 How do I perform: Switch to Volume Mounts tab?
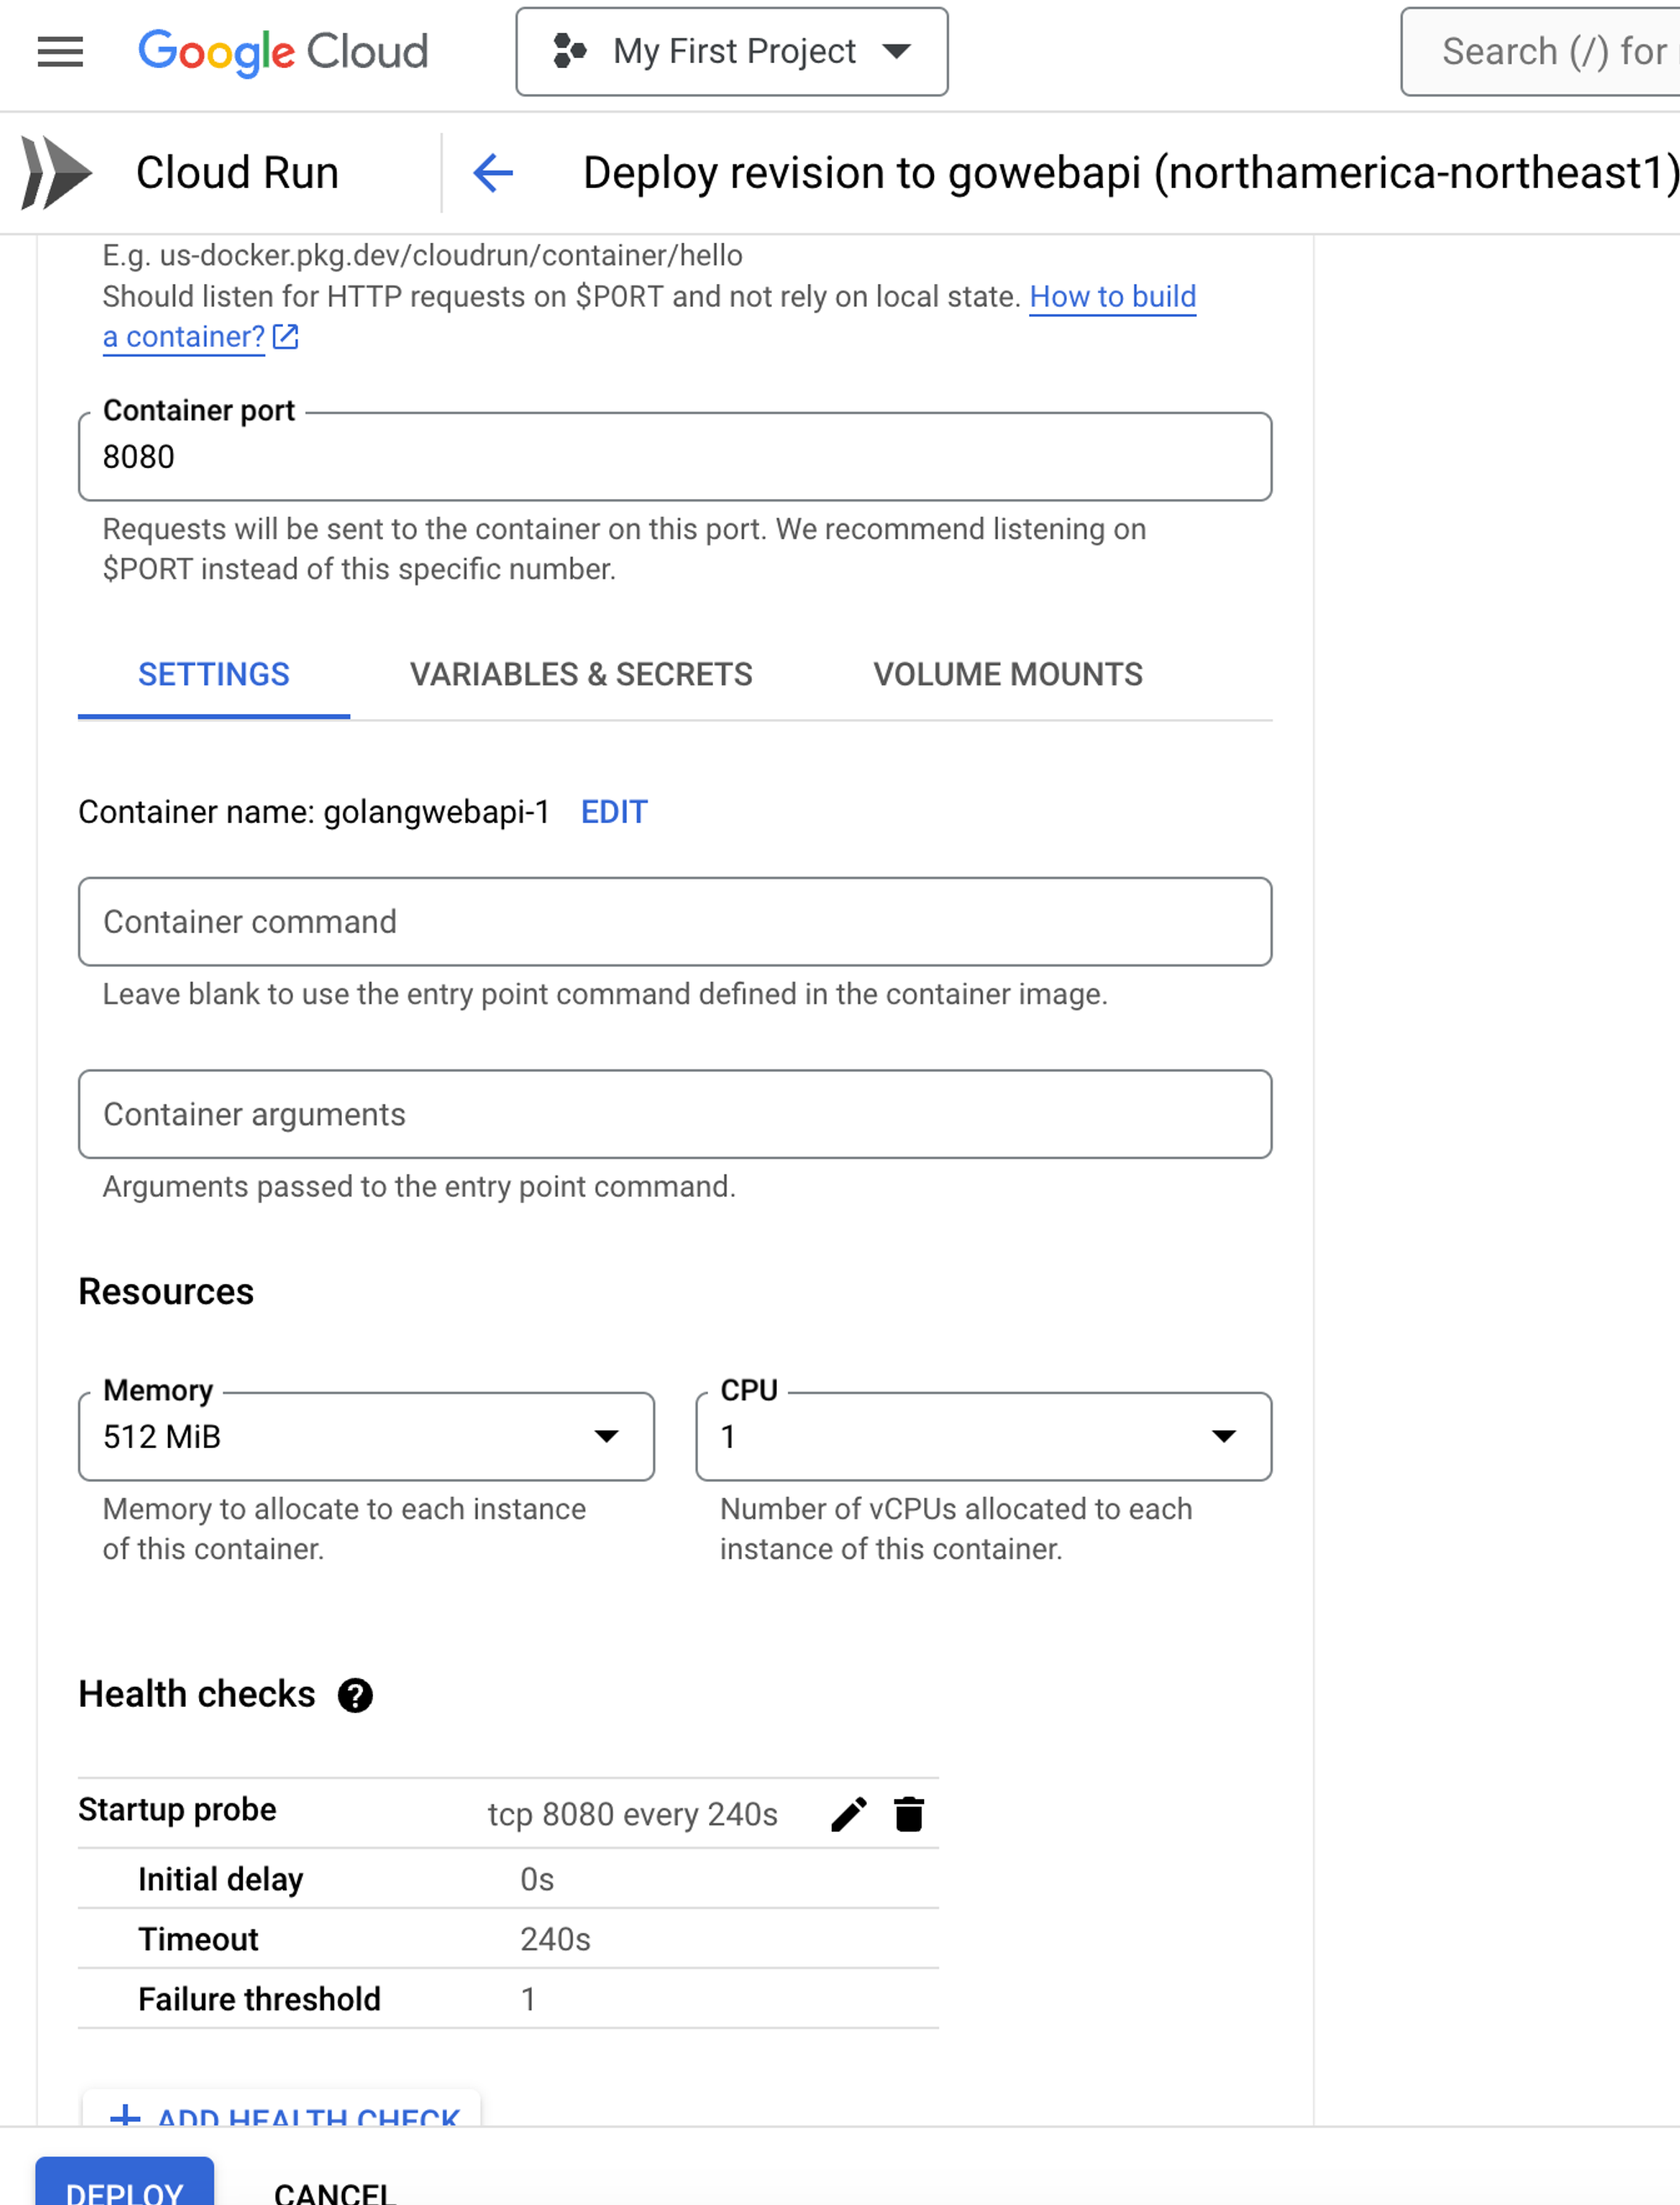[1008, 675]
